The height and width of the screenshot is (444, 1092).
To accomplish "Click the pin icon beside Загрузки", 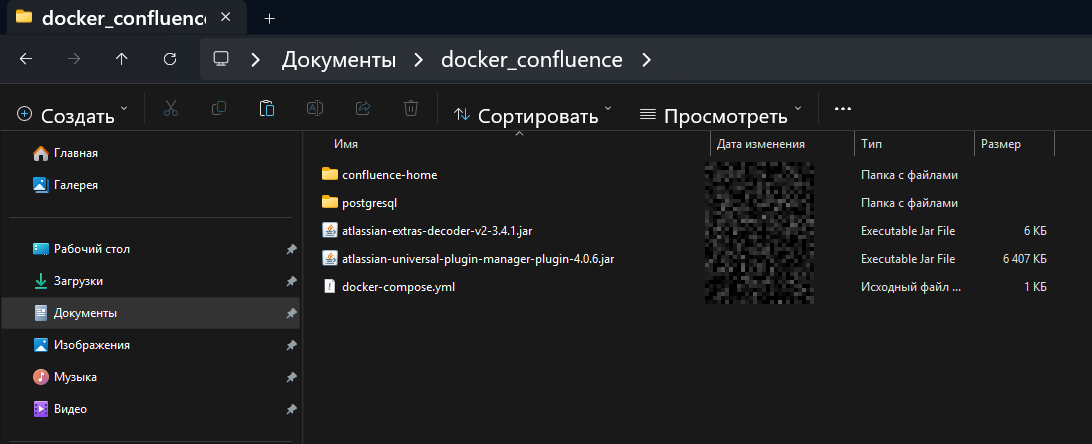I will pyautogui.click(x=292, y=282).
